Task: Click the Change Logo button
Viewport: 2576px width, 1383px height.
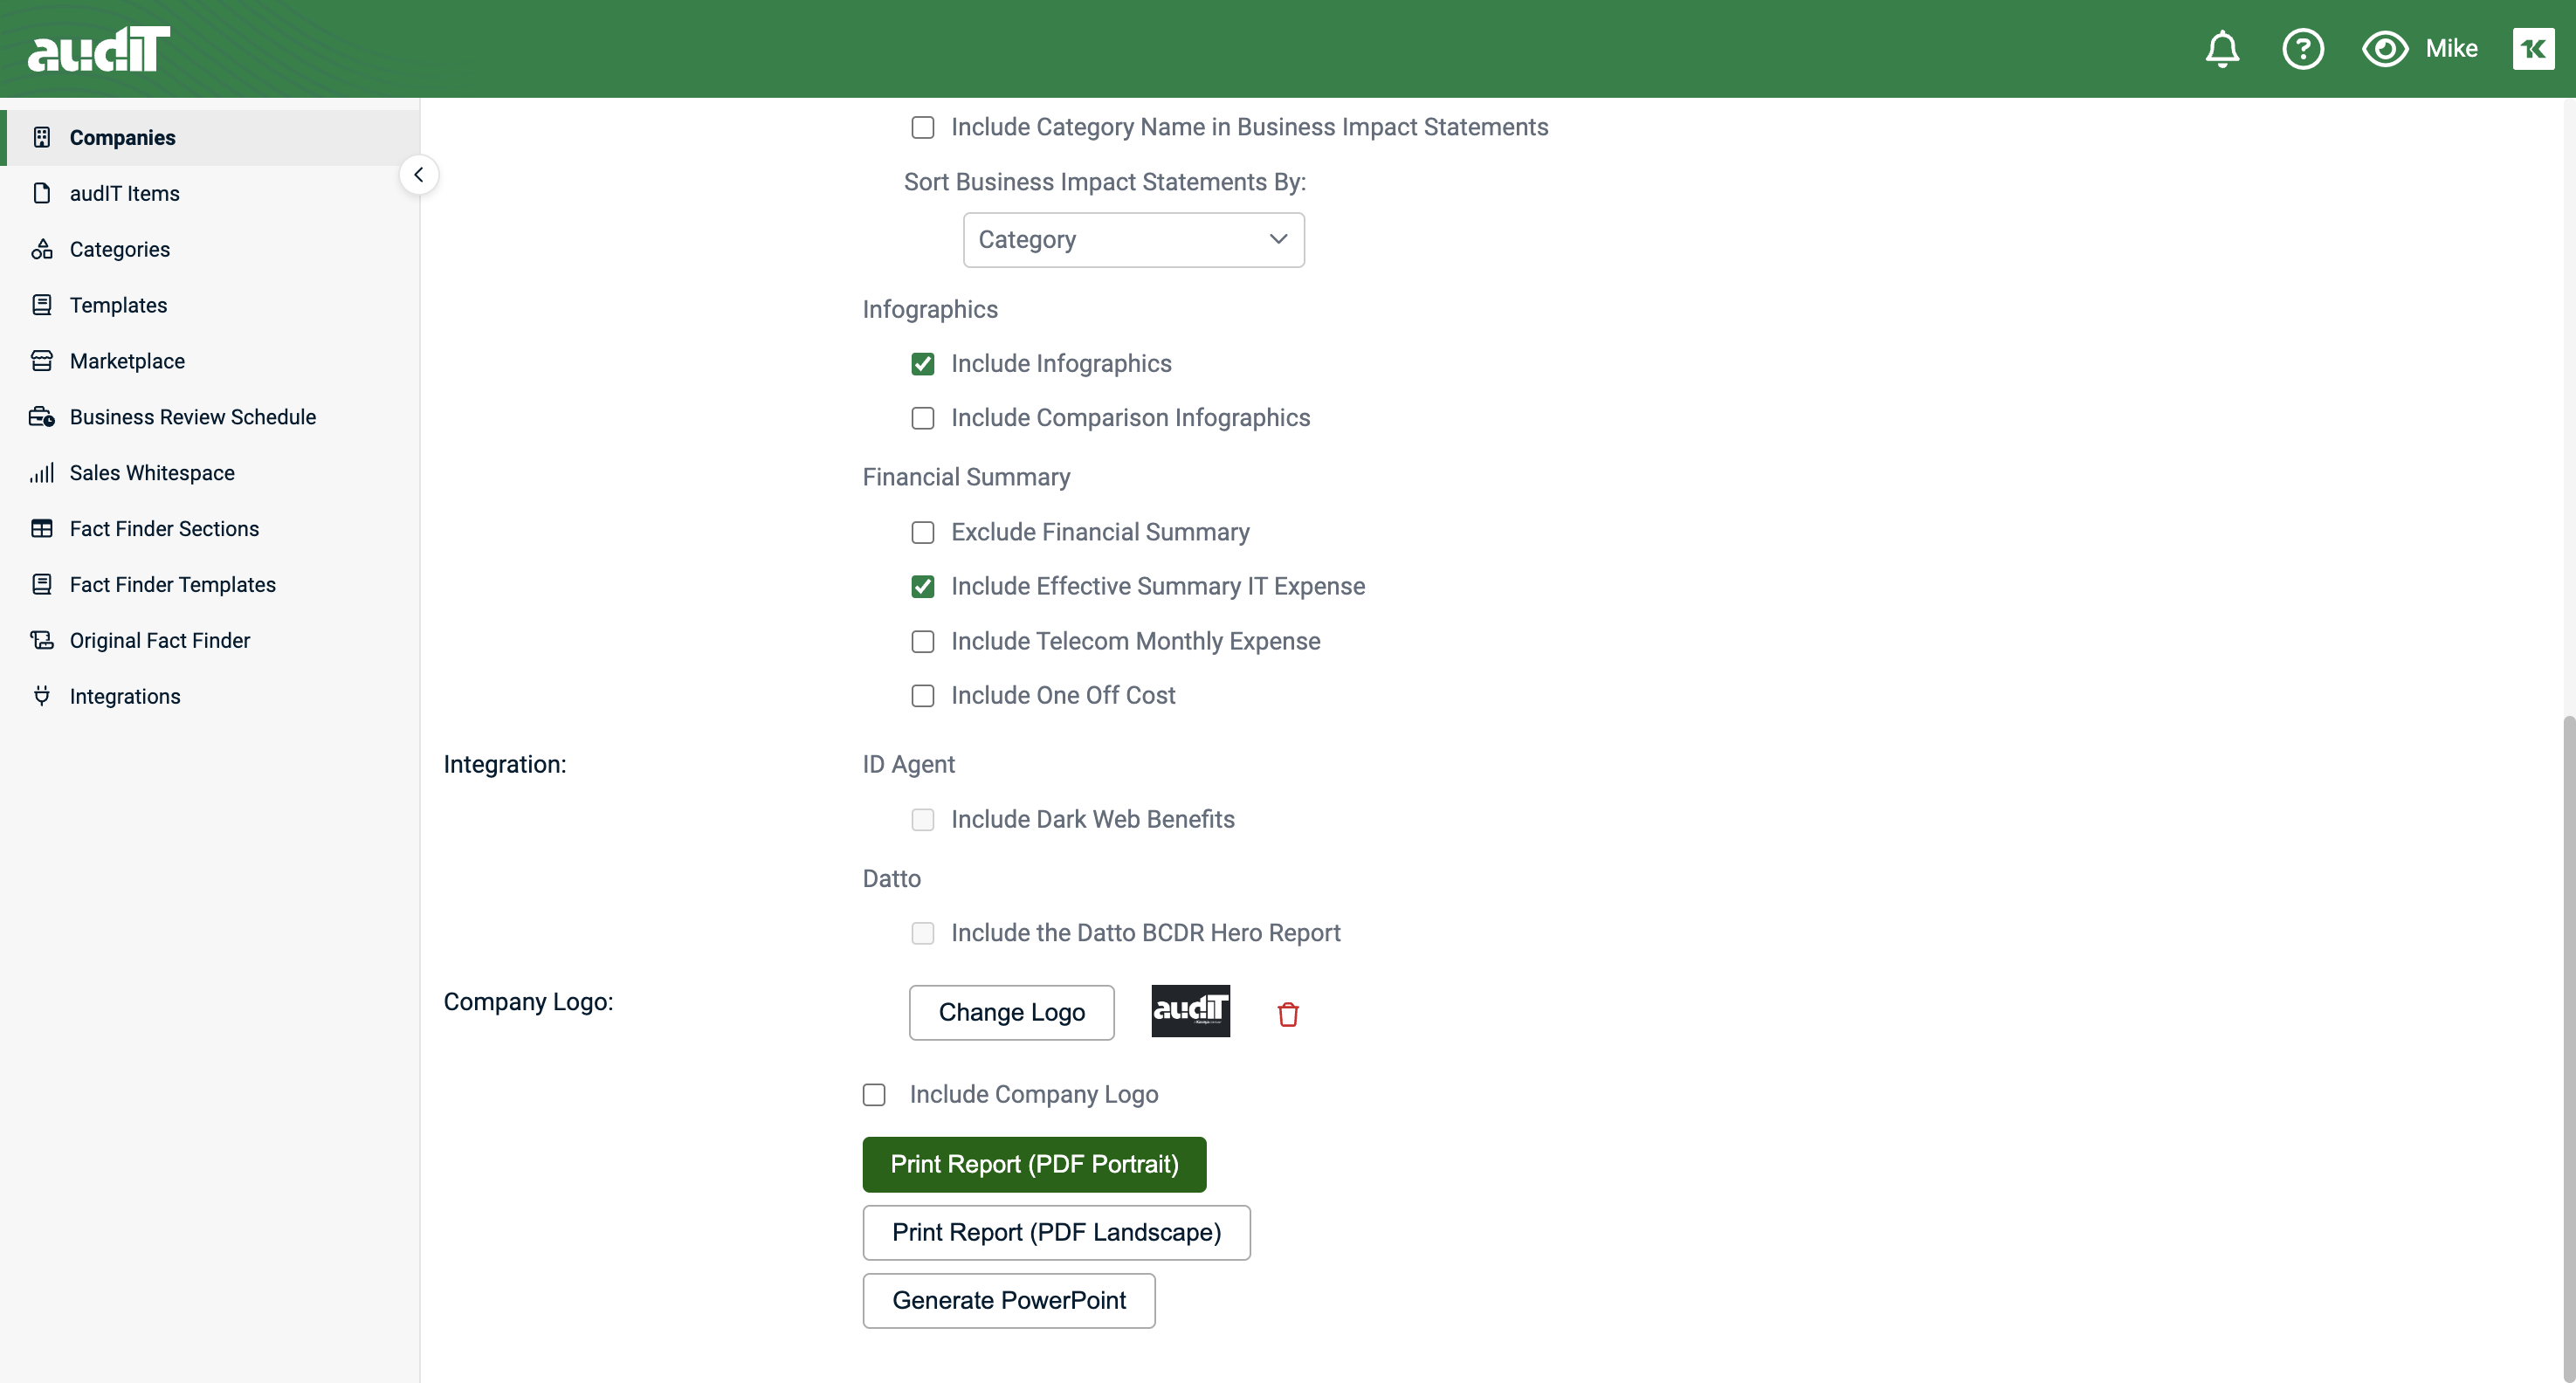Action: (1011, 1012)
